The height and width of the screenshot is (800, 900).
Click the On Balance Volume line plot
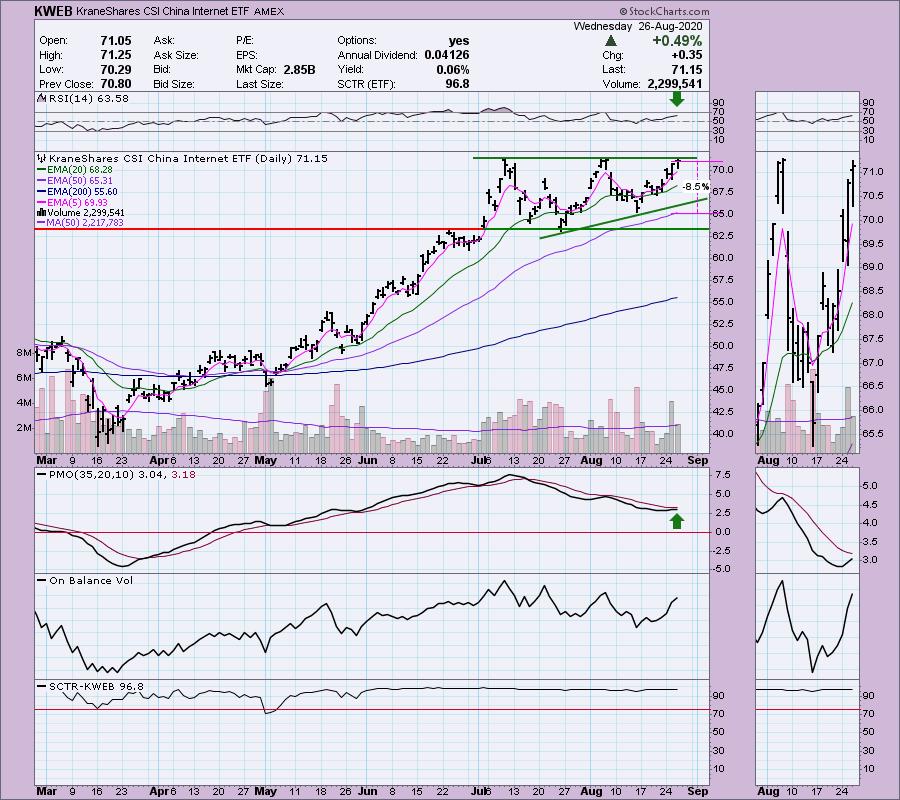356,626
